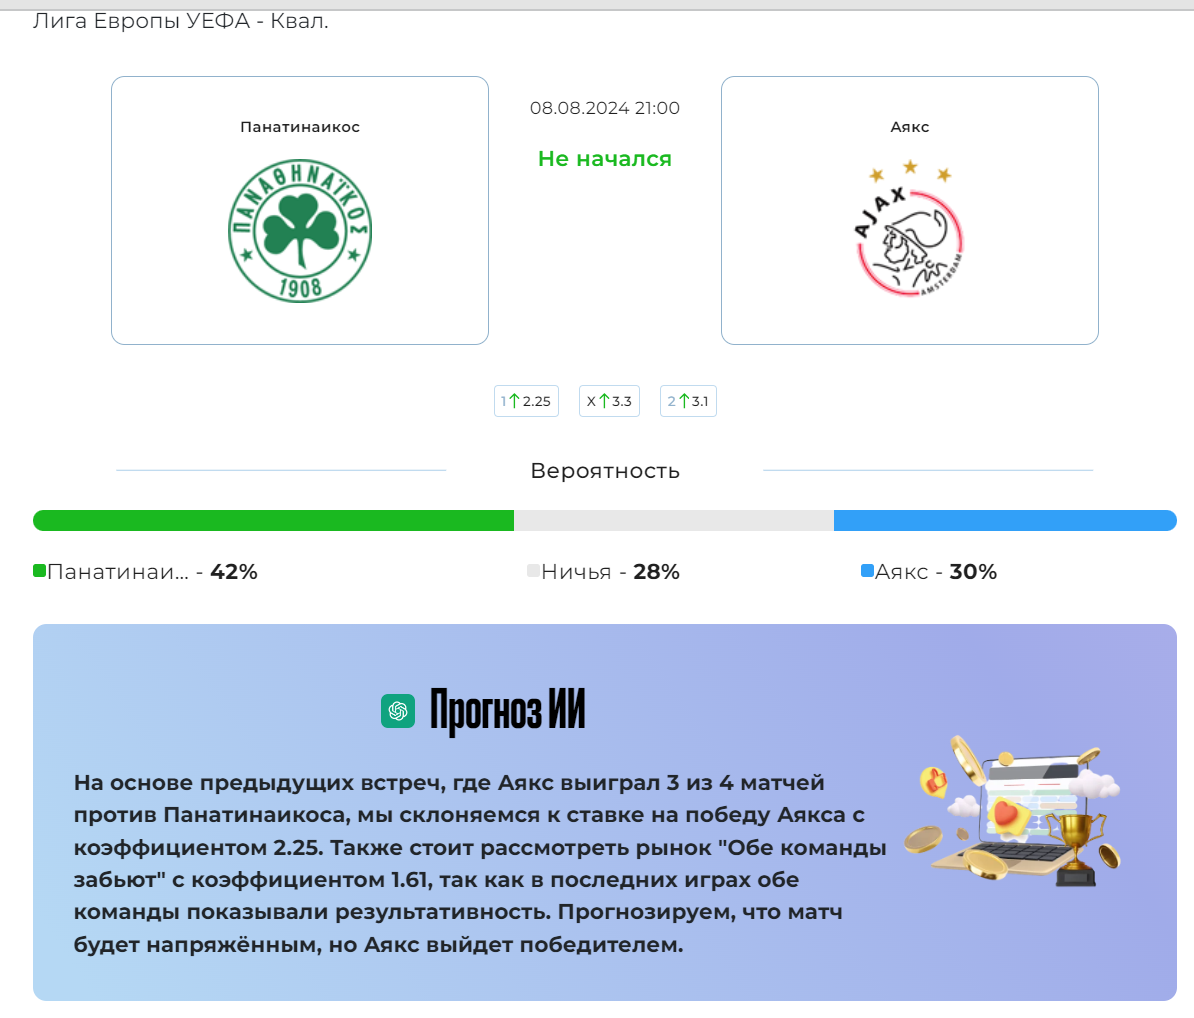Click the green ChatGPT-style AI icon
Viewport: 1194px width, 1018px height.
(397, 711)
